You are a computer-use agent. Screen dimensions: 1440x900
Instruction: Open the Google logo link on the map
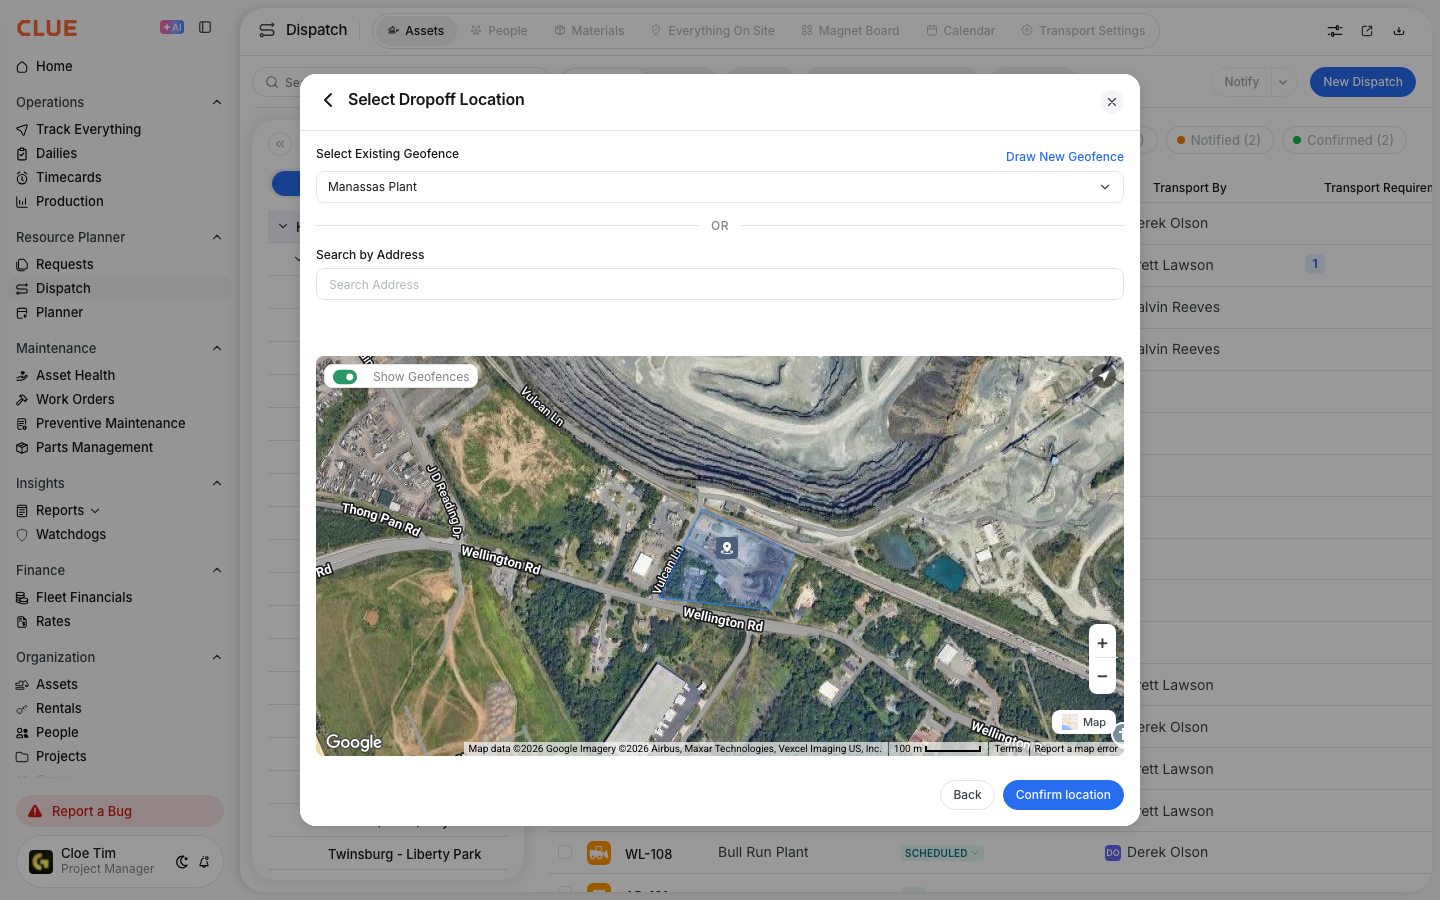coord(354,742)
